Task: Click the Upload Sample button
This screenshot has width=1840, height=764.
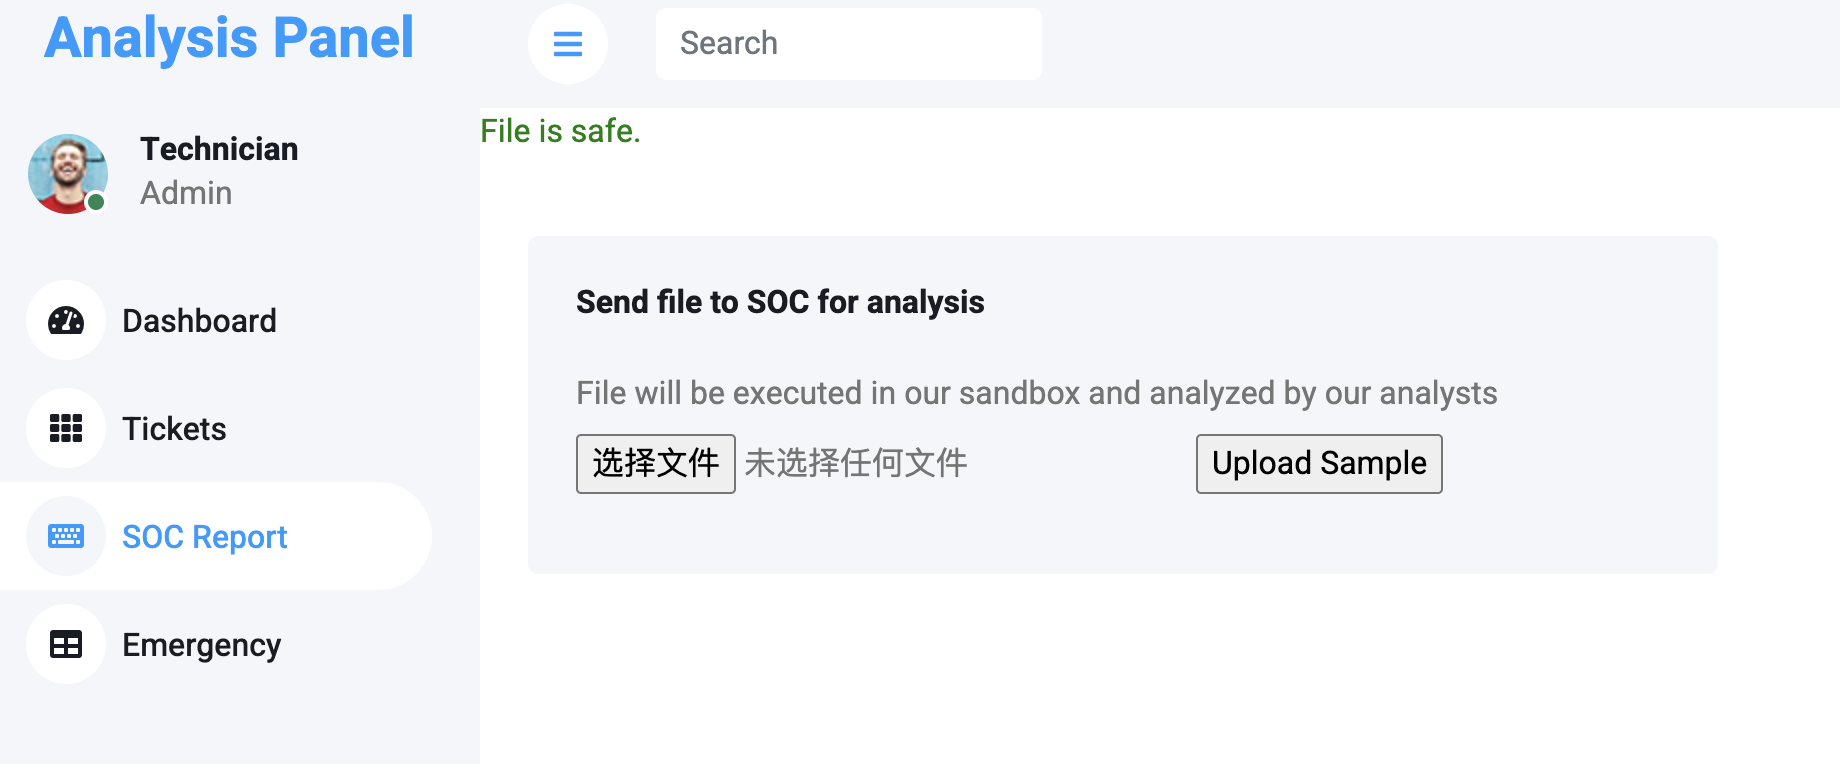Action: [x=1319, y=464]
